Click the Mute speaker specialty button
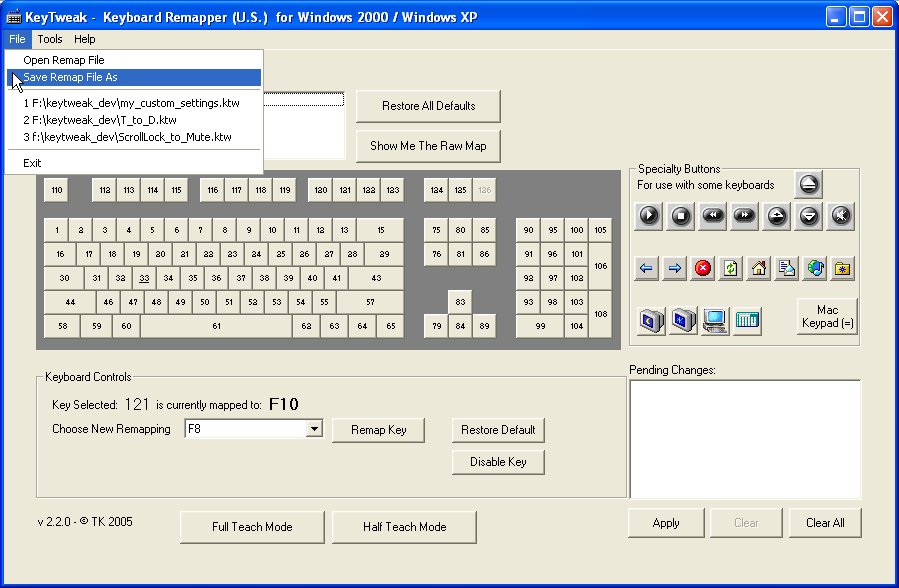Viewport: 899px width, 588px height. [841, 216]
